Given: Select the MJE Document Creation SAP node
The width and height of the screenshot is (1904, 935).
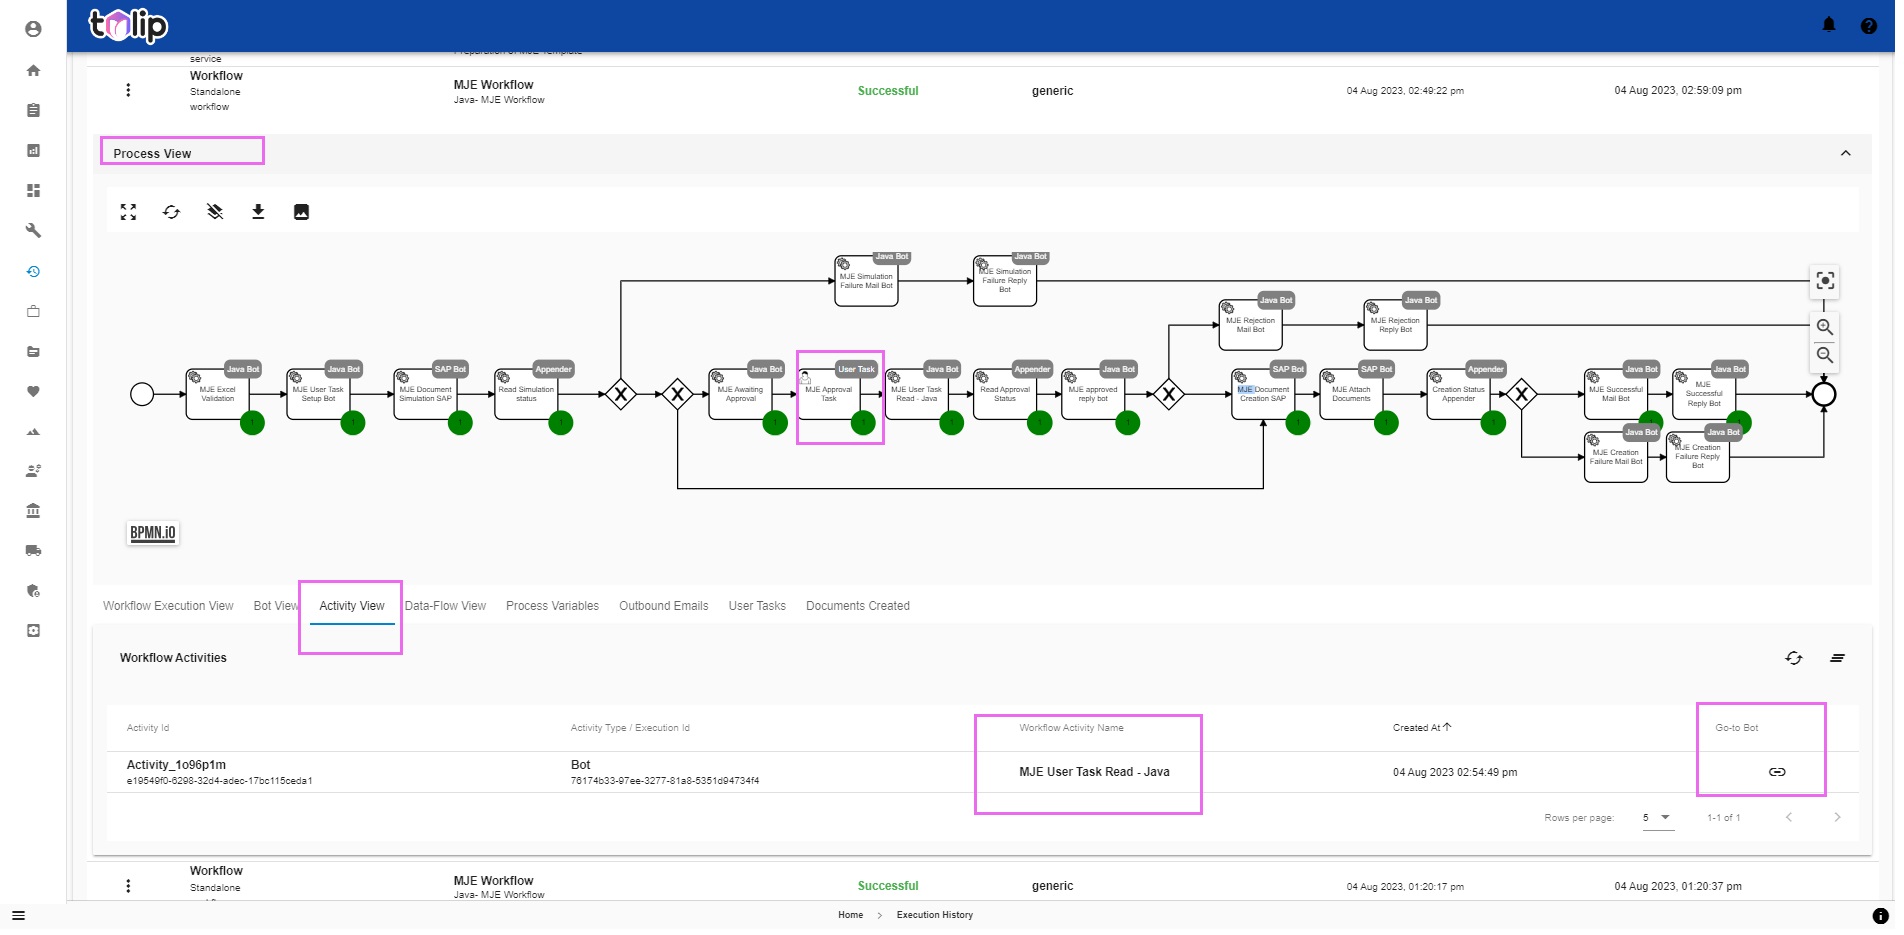Looking at the screenshot, I should click(x=1263, y=394).
